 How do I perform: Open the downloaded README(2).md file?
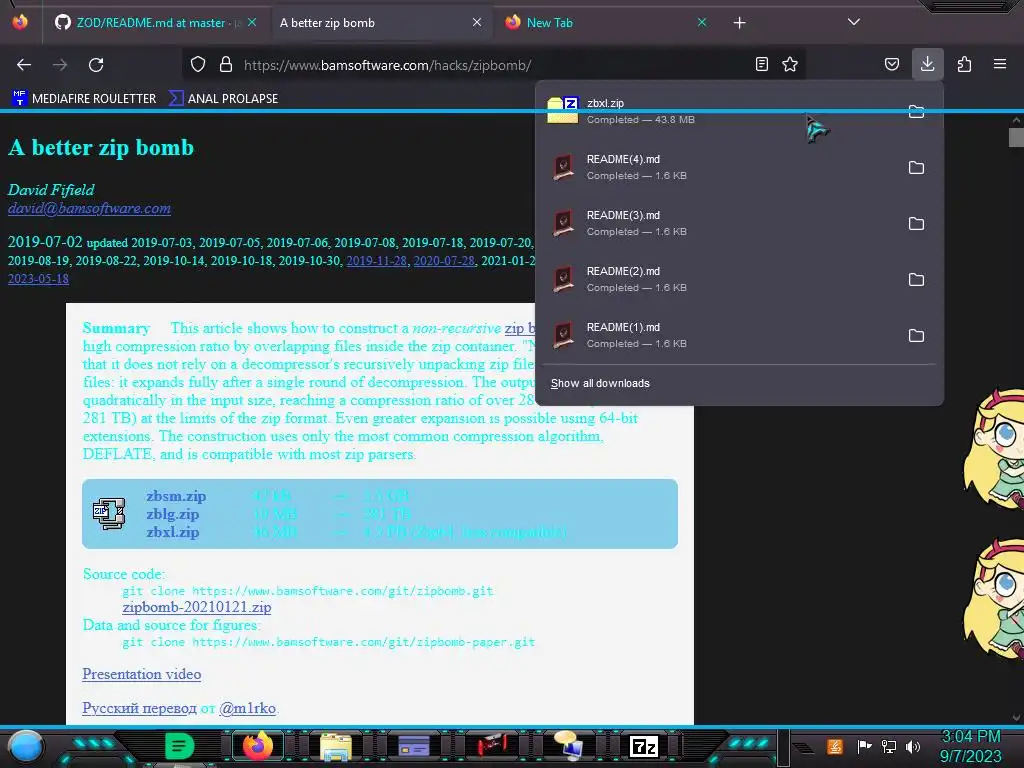click(718, 280)
